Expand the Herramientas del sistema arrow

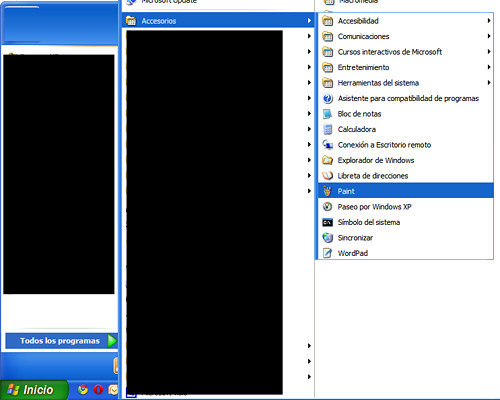click(x=489, y=83)
